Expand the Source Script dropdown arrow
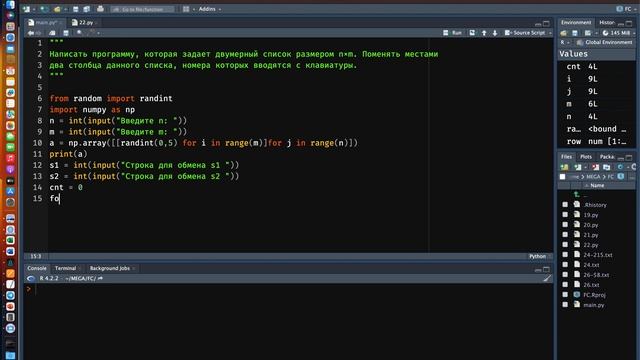 click(550, 33)
